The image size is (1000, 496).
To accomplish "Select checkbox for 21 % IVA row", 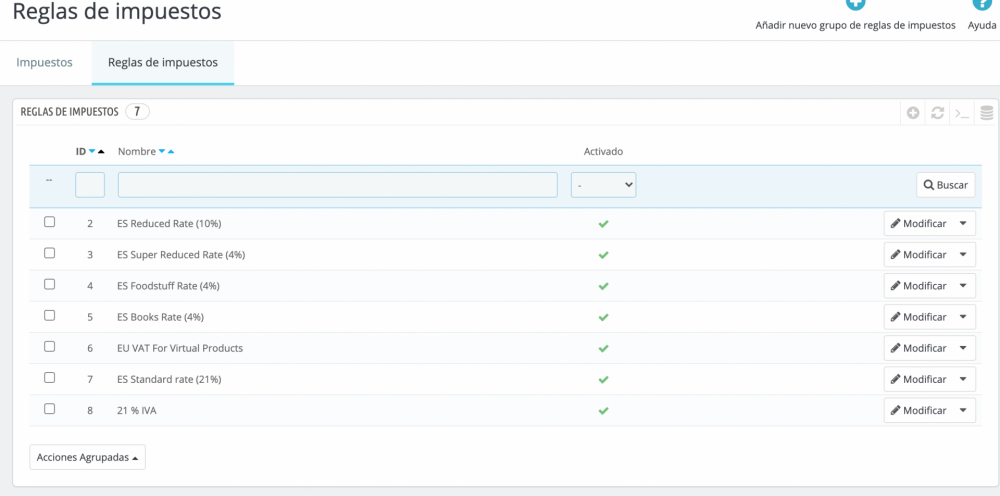I will click(x=49, y=409).
